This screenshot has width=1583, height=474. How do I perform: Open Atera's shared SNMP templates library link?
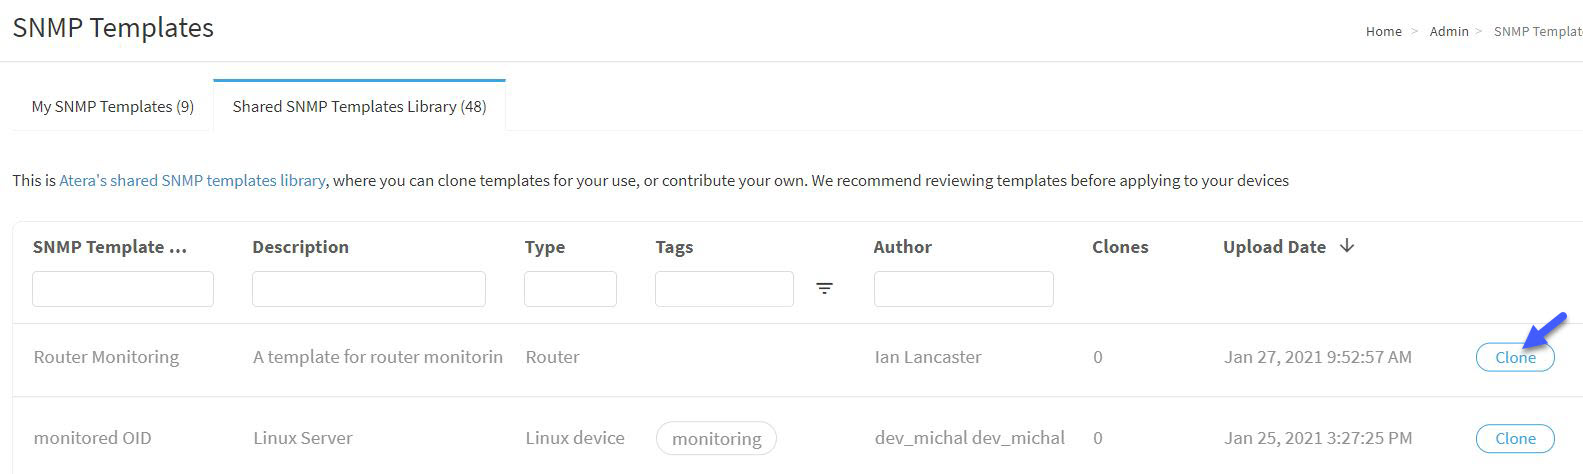click(192, 181)
